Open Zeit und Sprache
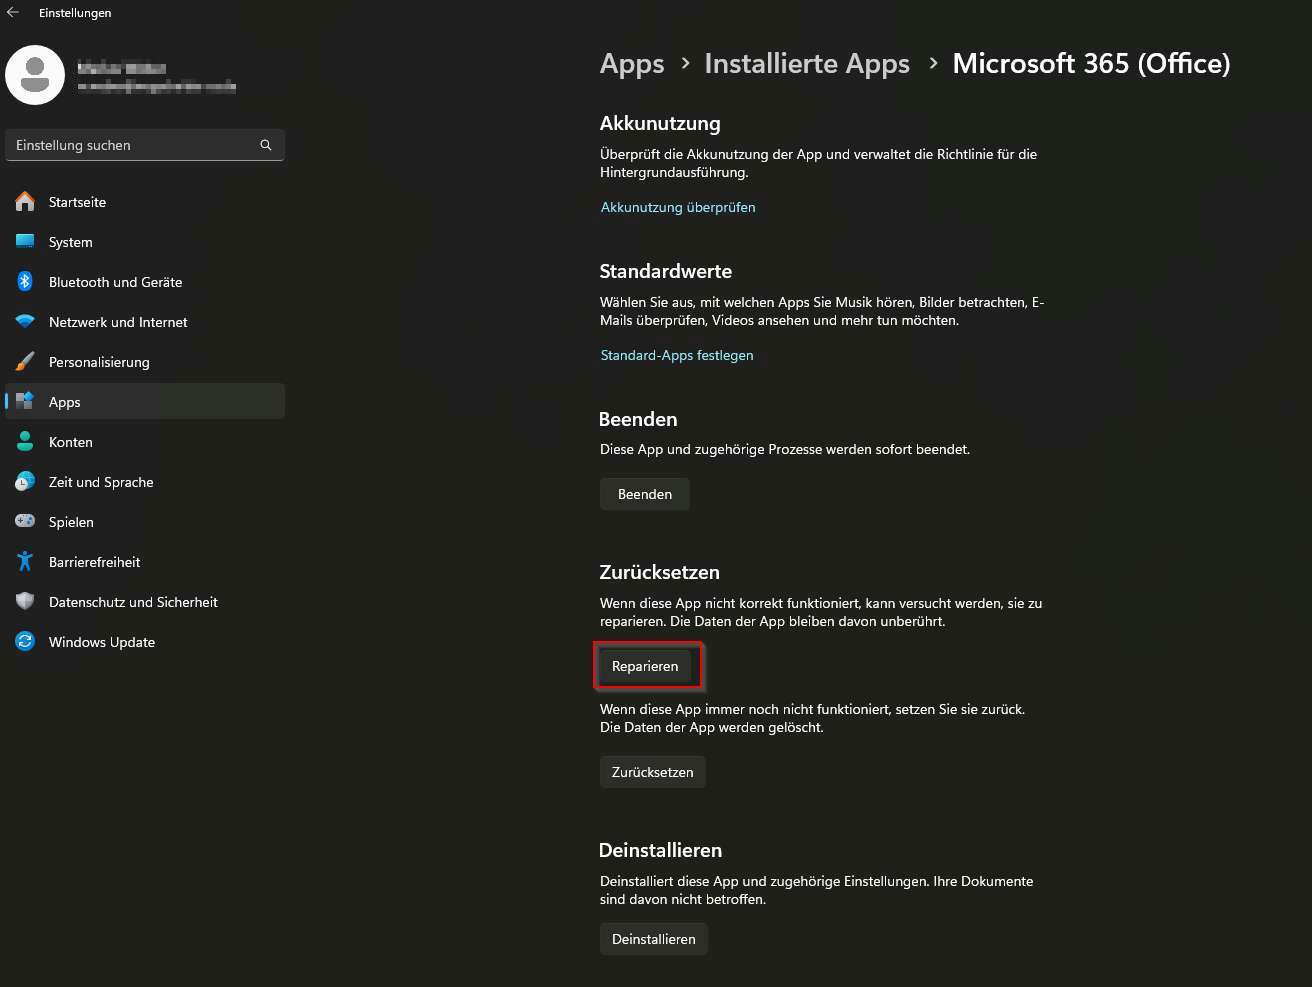The height and width of the screenshot is (987, 1312). coord(145,482)
